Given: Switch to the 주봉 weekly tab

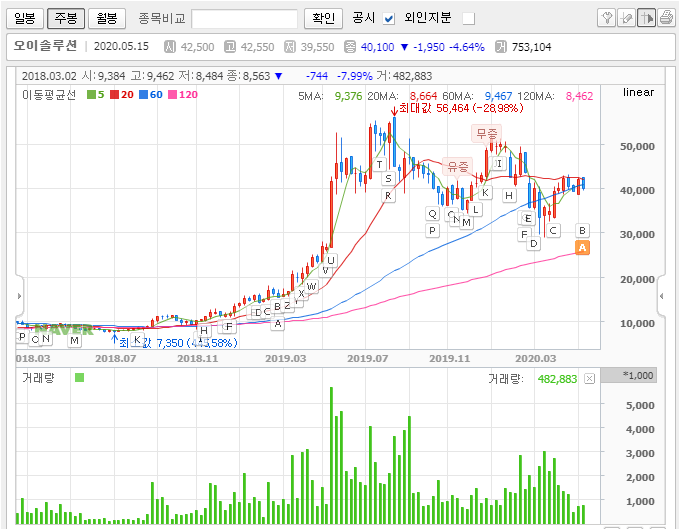Looking at the screenshot, I should 66,18.
